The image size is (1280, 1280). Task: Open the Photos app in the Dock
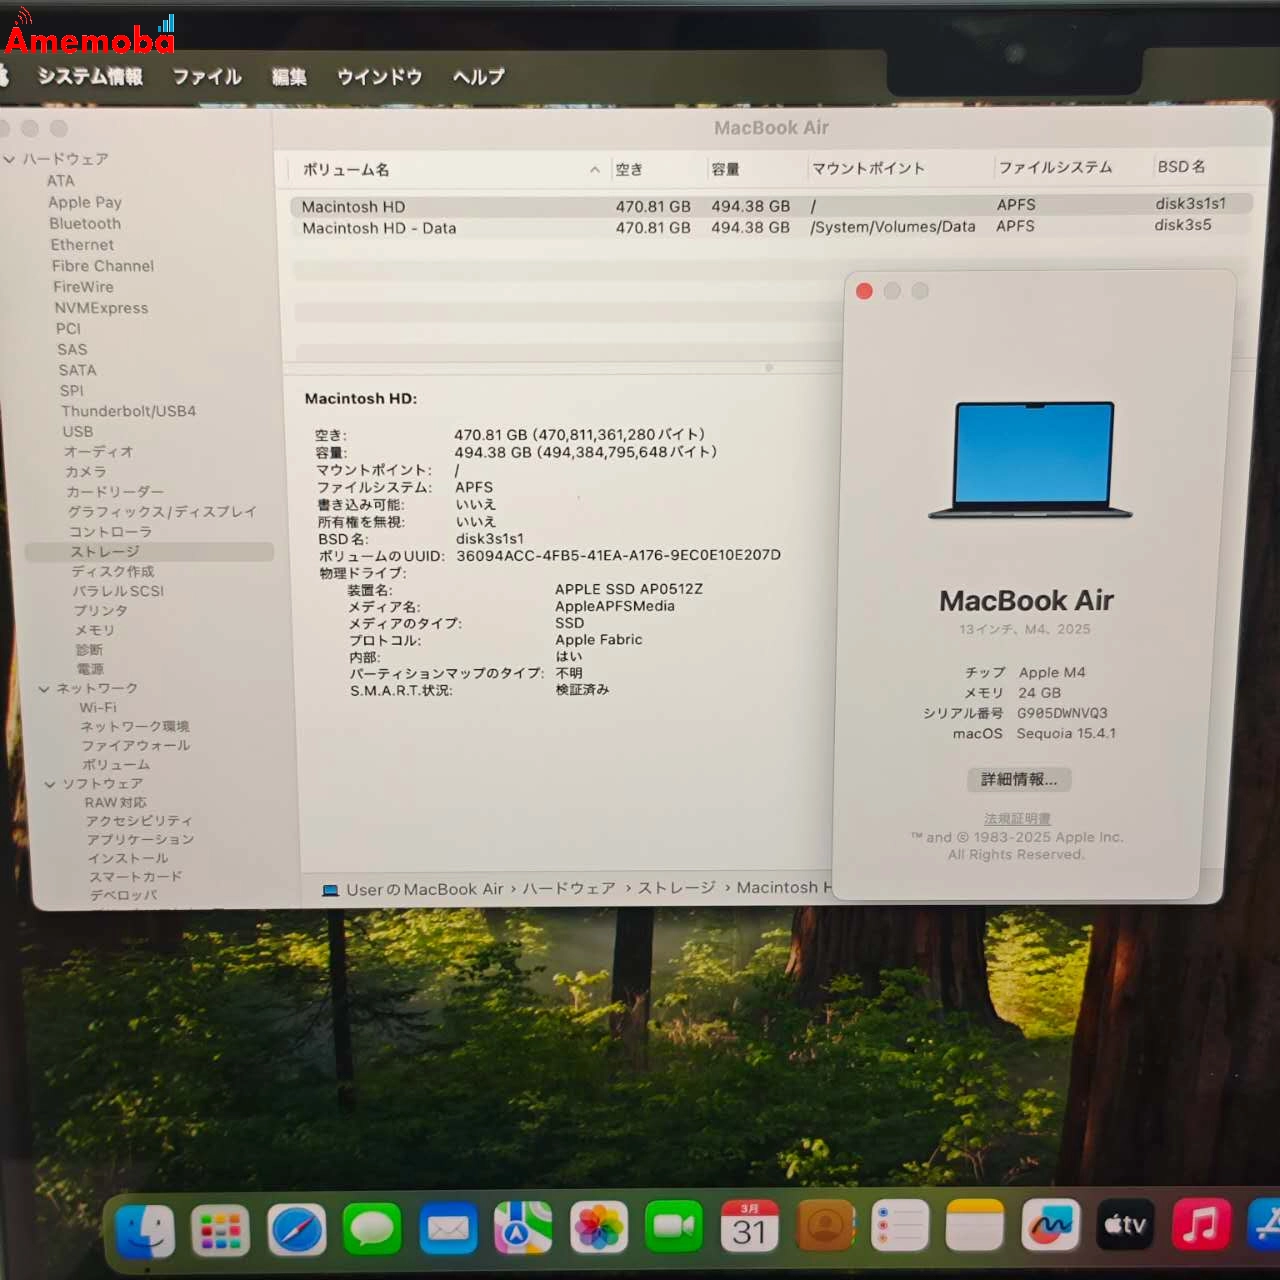(598, 1228)
